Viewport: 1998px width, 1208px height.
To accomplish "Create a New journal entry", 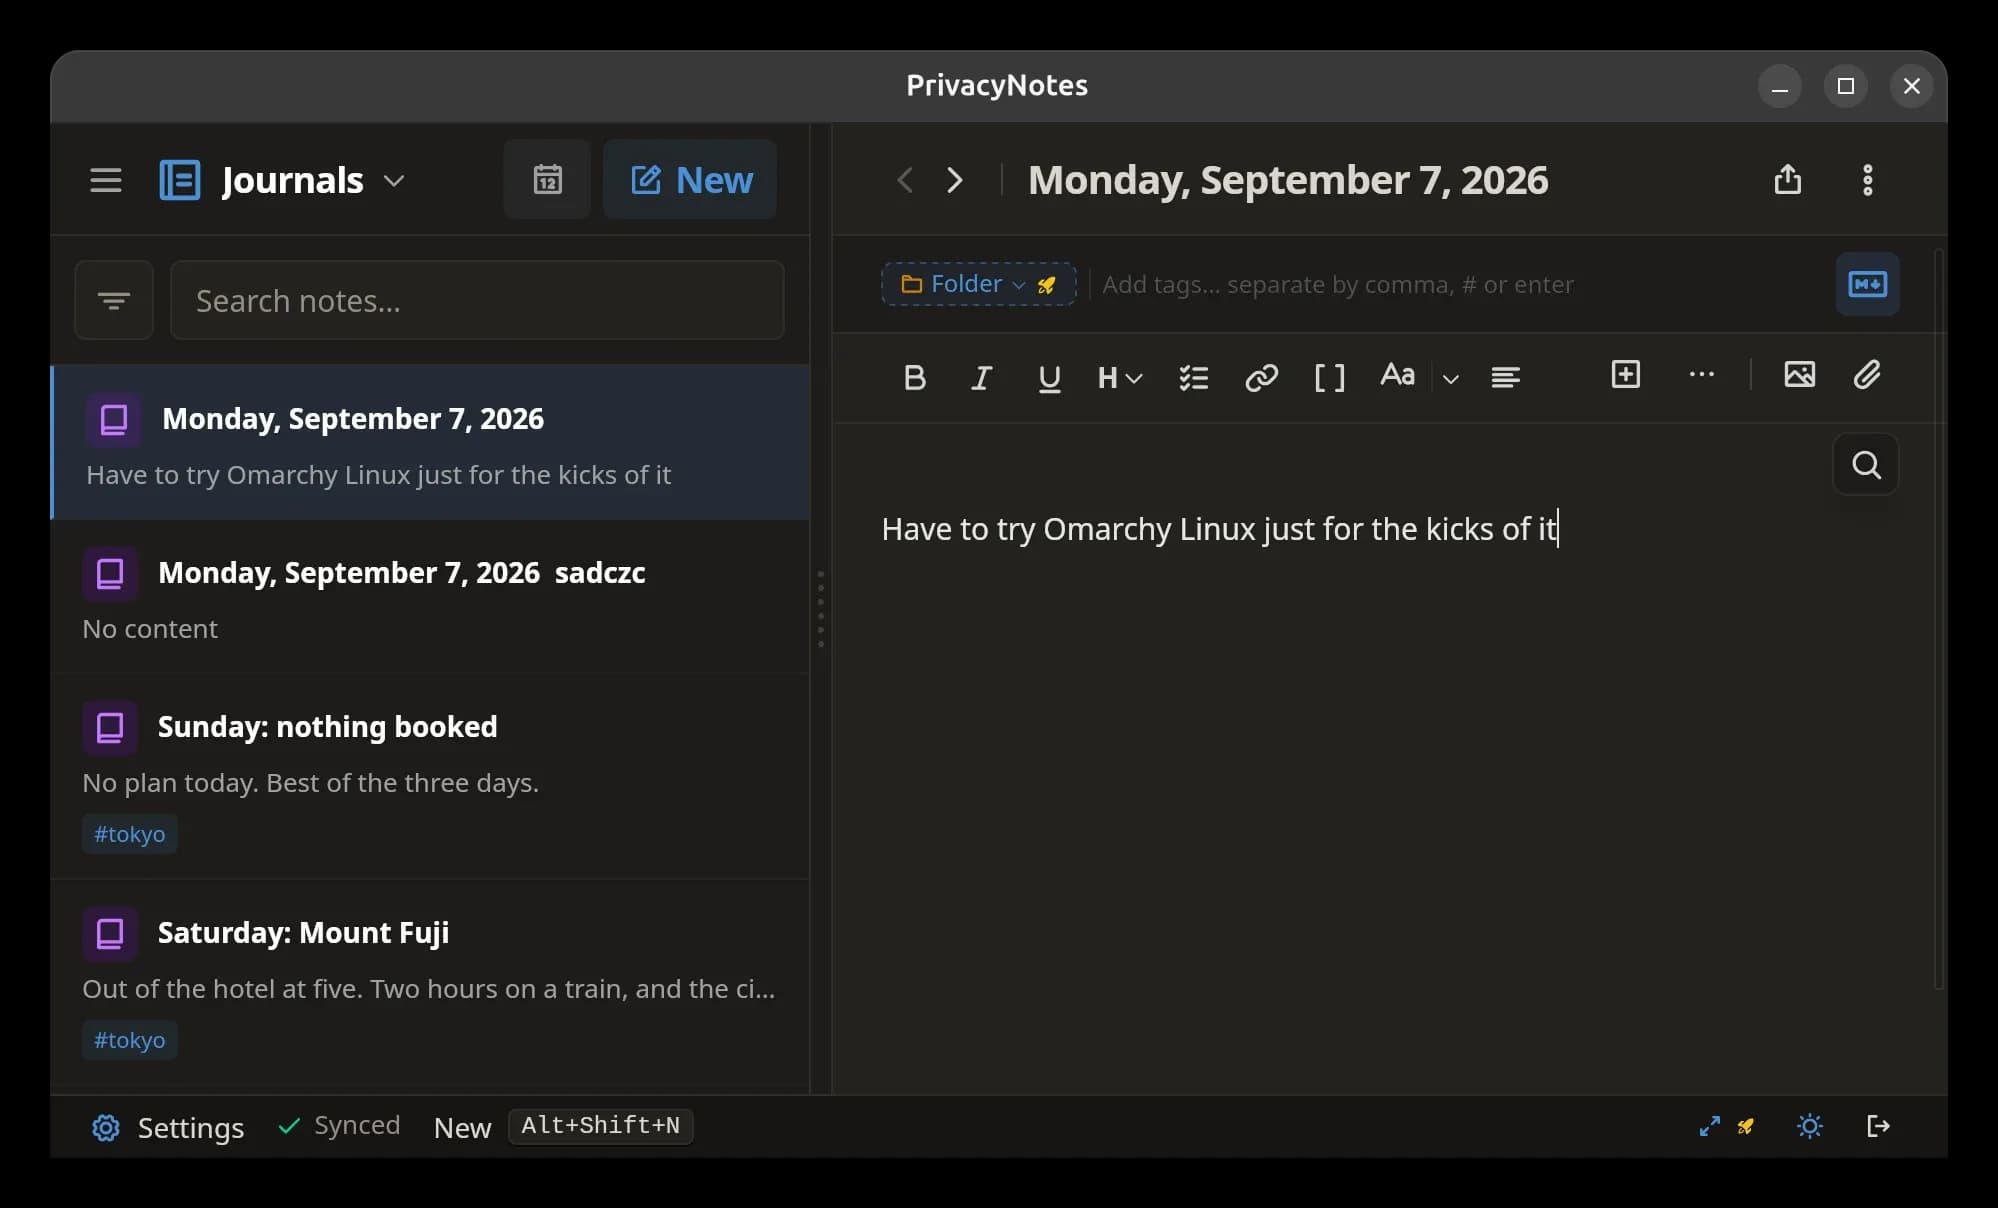I will click(690, 180).
